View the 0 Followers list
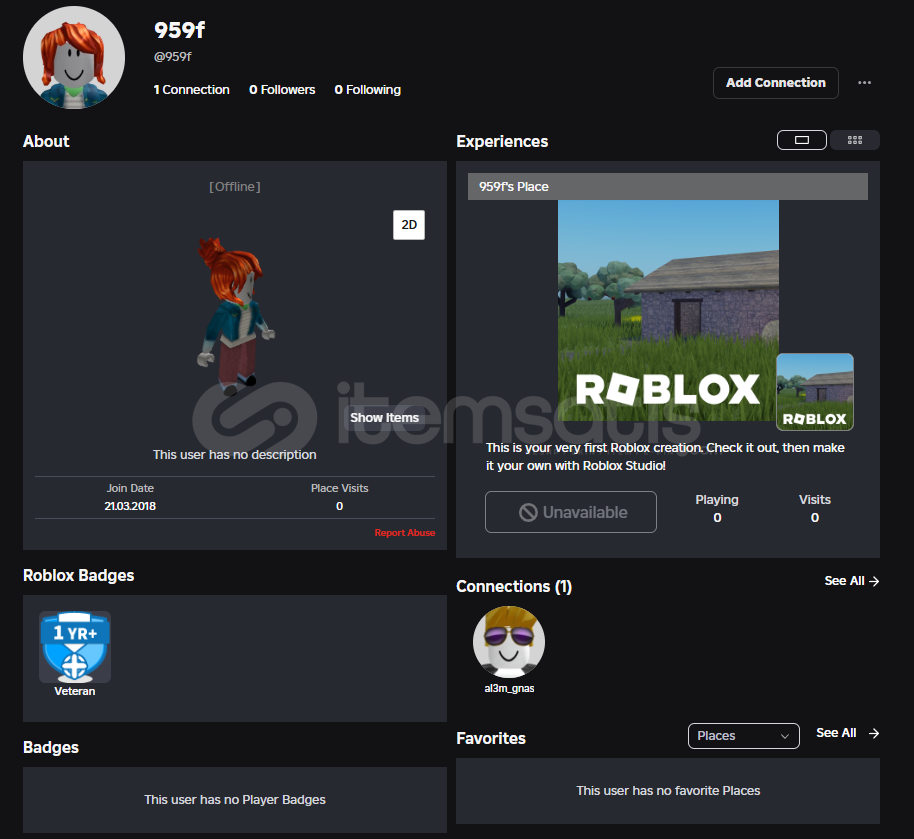 click(x=282, y=90)
